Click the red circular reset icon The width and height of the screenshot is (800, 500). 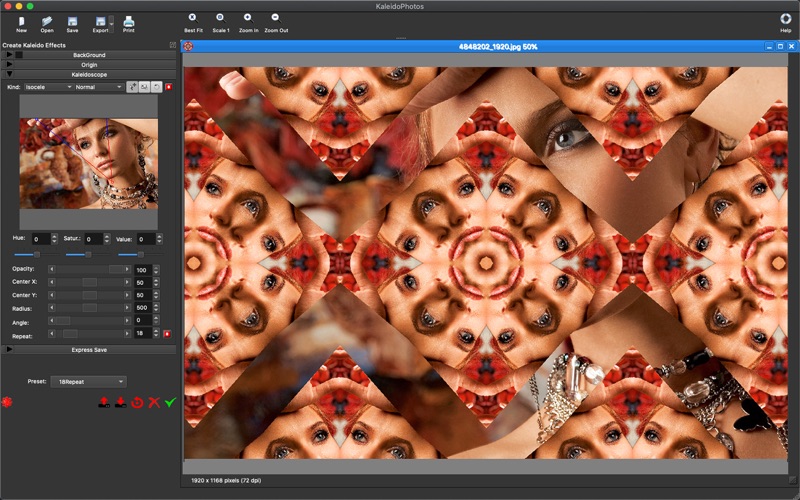point(137,403)
